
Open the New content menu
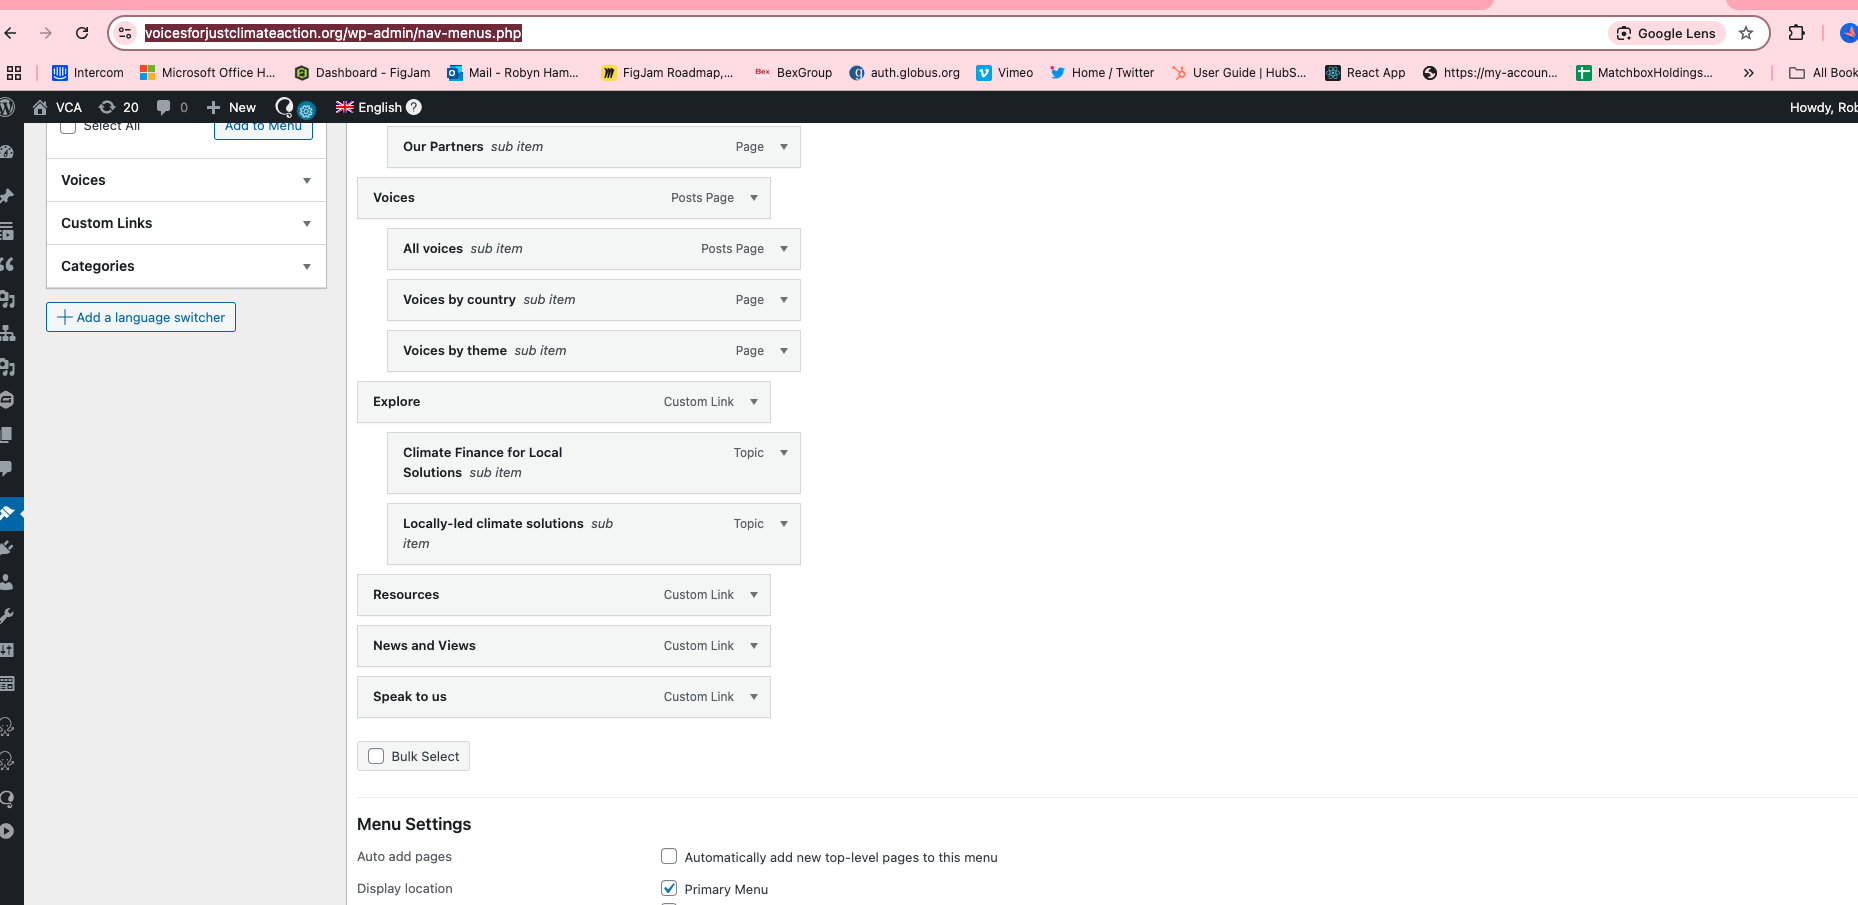231,107
